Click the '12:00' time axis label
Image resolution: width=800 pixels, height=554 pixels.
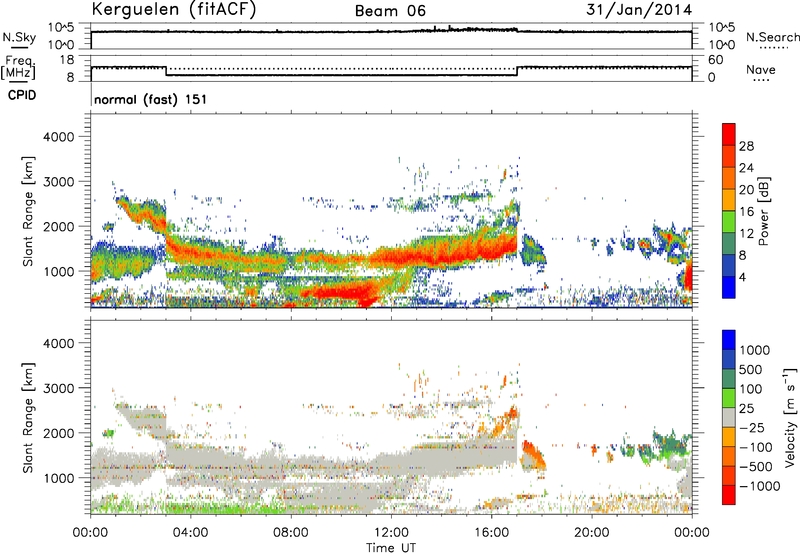click(391, 533)
